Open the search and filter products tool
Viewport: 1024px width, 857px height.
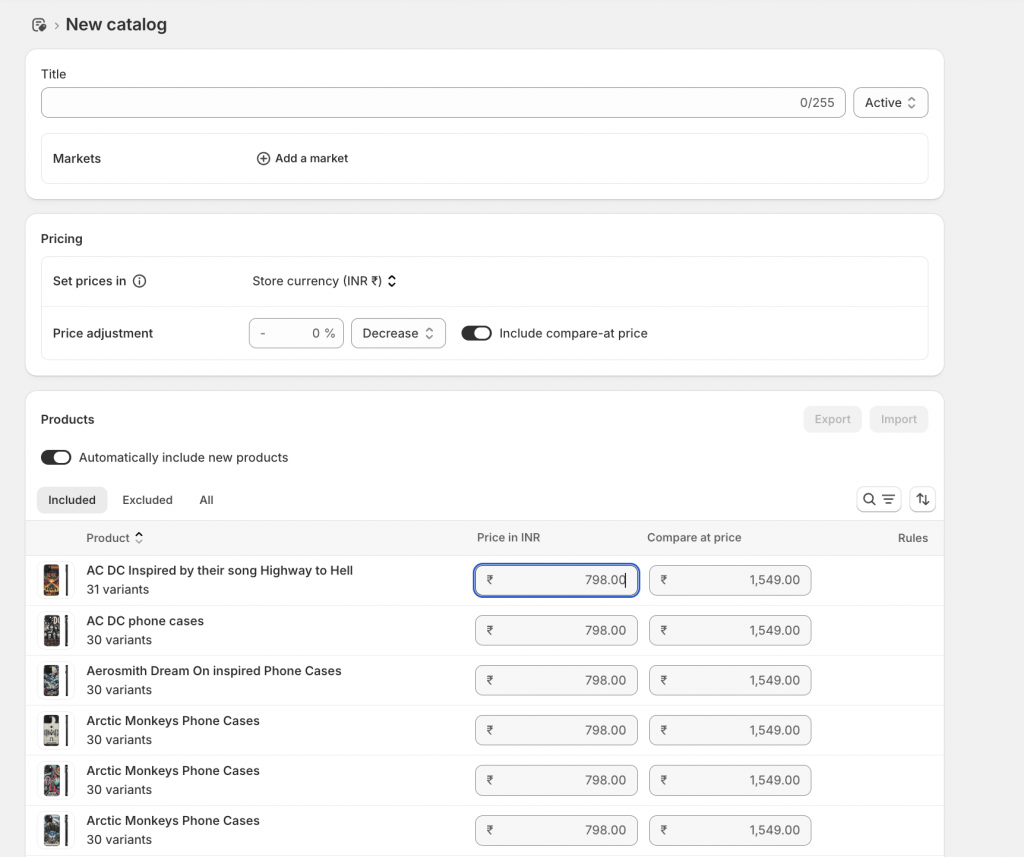click(x=878, y=499)
